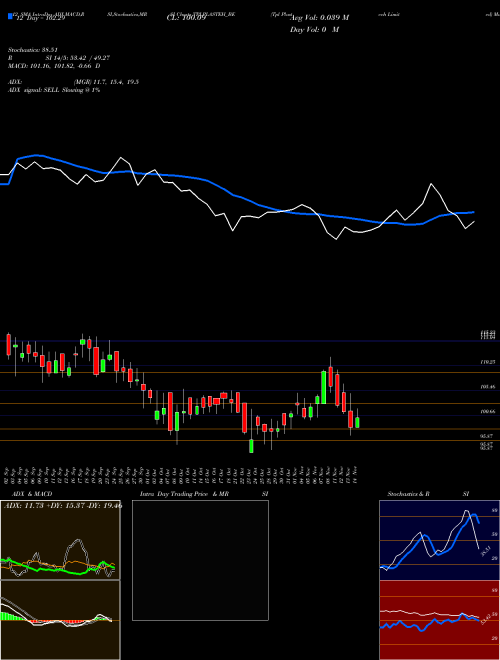The height and width of the screenshot is (660, 500).
Task: Click the lowest green candle near 95.87
Action: pyautogui.click(x=251, y=446)
